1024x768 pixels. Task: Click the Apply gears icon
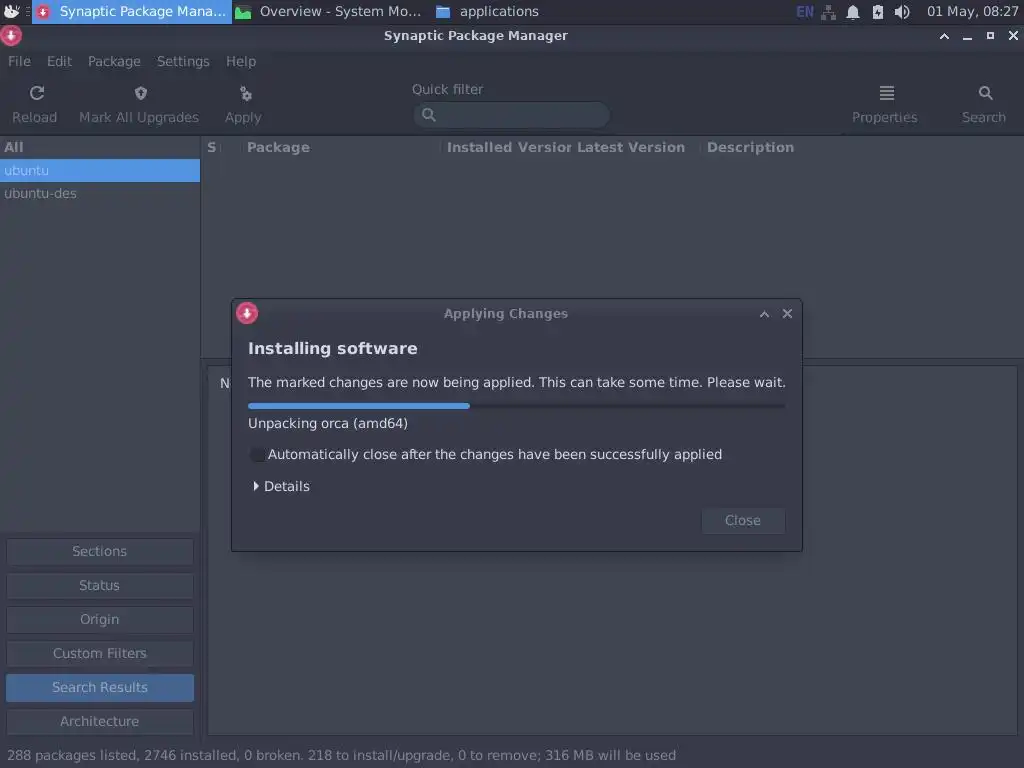click(x=246, y=94)
